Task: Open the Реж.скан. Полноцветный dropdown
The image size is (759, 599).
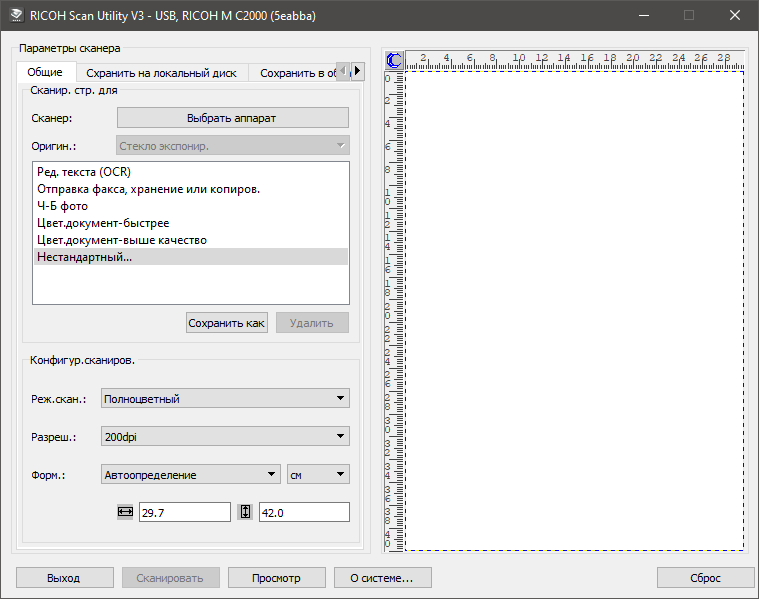Action: 225,399
